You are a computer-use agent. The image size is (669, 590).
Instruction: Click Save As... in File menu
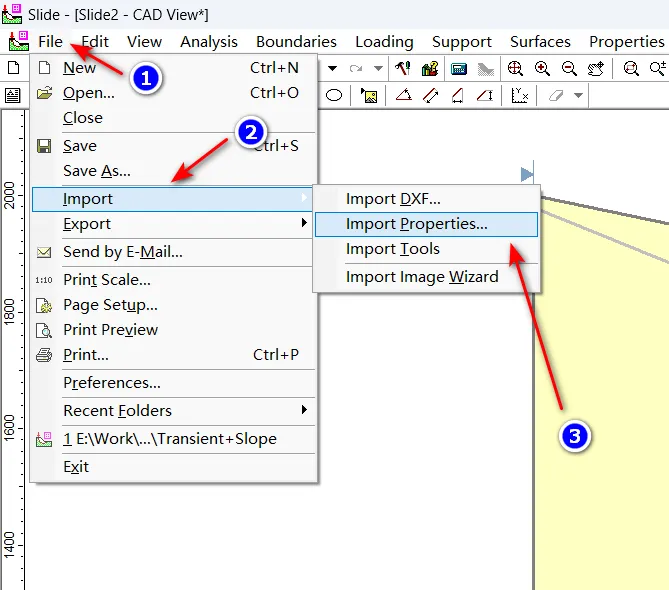[96, 171]
